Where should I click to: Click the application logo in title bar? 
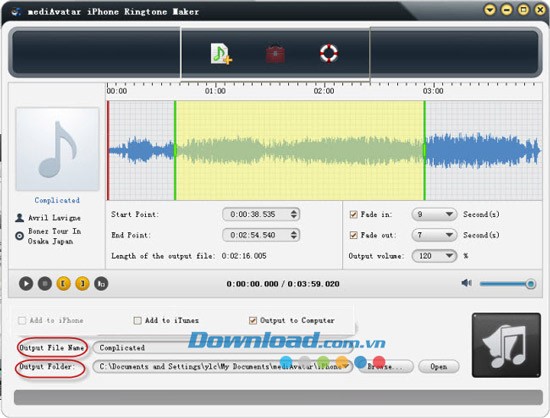coord(16,12)
